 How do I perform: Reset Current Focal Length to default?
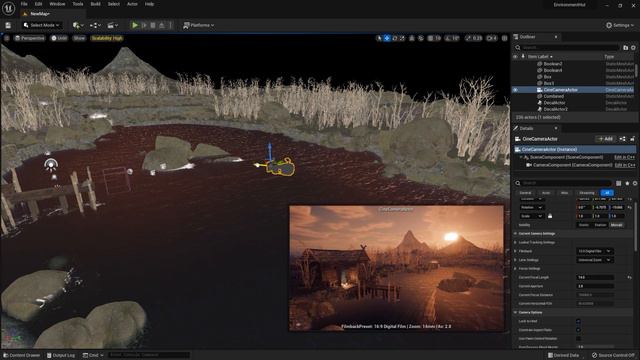click(x=630, y=278)
